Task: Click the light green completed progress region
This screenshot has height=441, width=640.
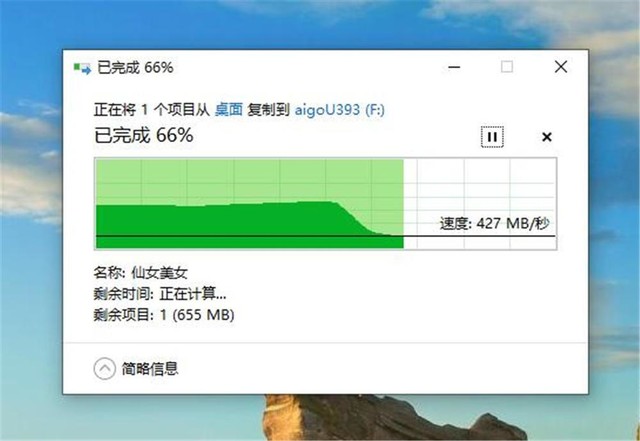Action: tap(249, 180)
